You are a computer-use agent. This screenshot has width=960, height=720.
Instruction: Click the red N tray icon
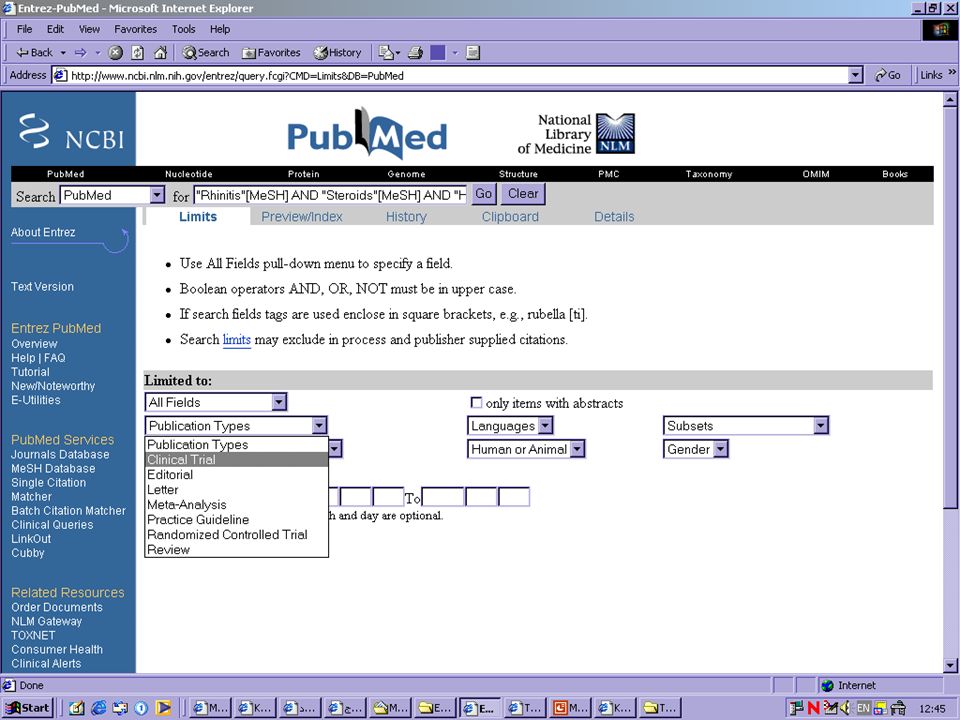(x=813, y=708)
